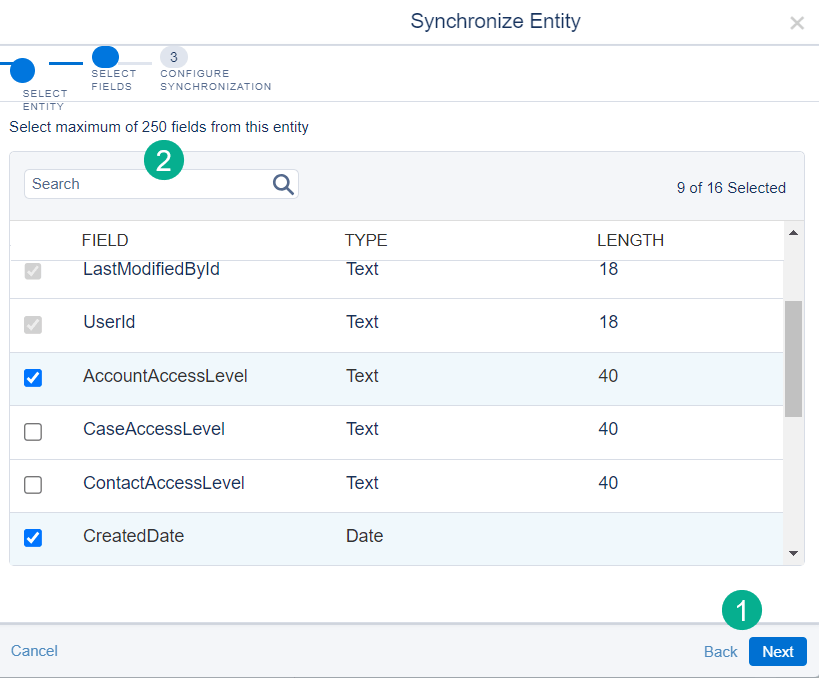Close the Synchronize Entity dialog
This screenshot has height=678, width=819.
pos(796,23)
